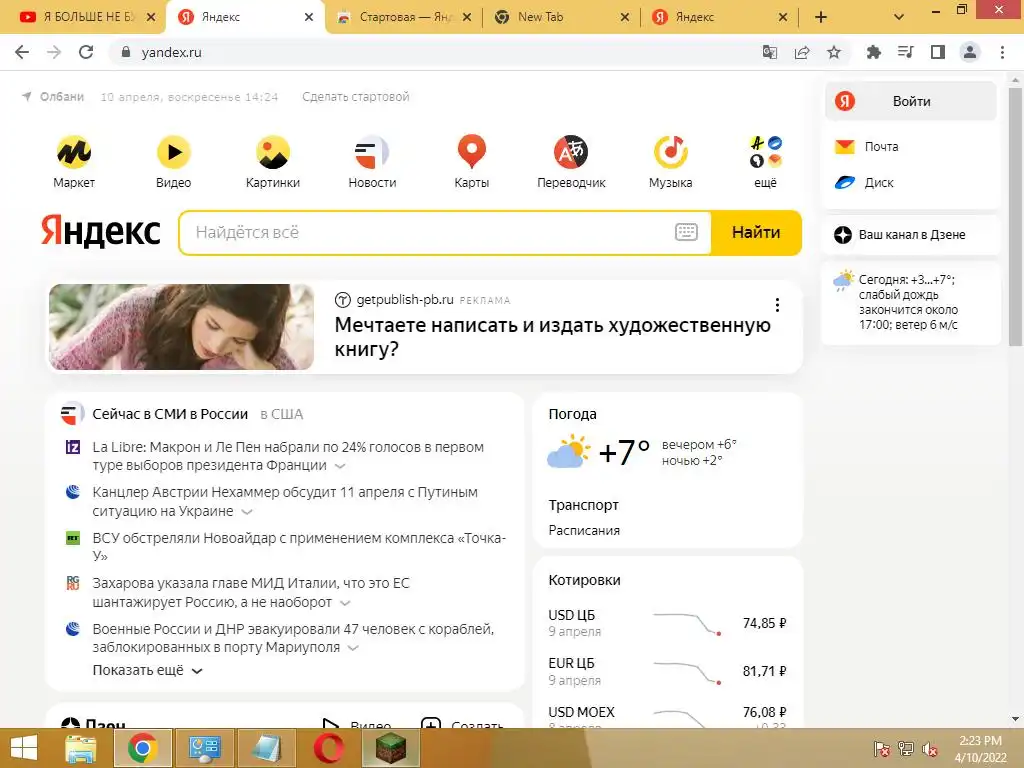This screenshot has height=768, width=1024.
Task: Reload the yandex.ru page
Action: coord(86,52)
